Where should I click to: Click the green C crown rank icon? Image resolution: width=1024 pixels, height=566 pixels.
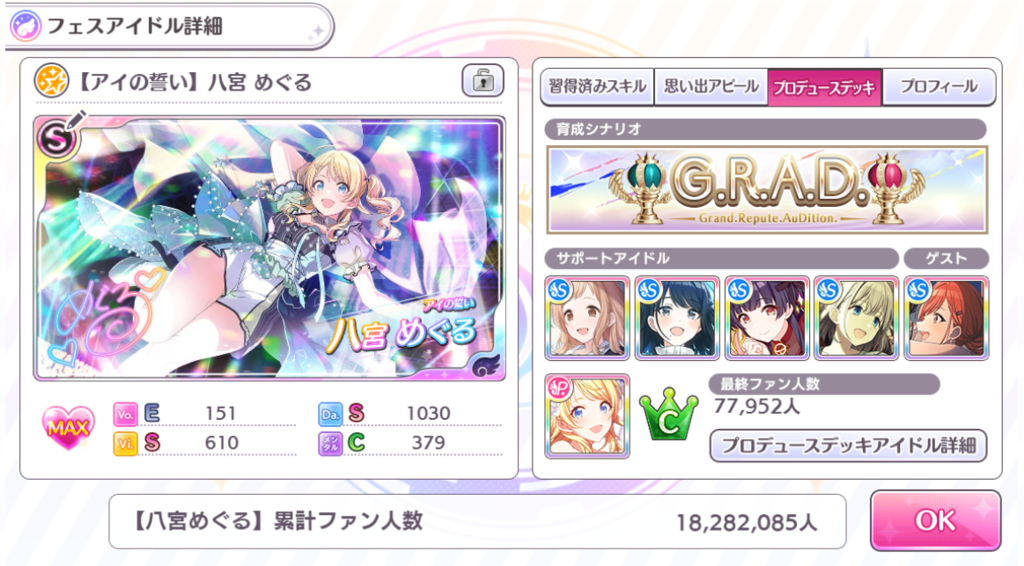pyautogui.click(x=668, y=415)
